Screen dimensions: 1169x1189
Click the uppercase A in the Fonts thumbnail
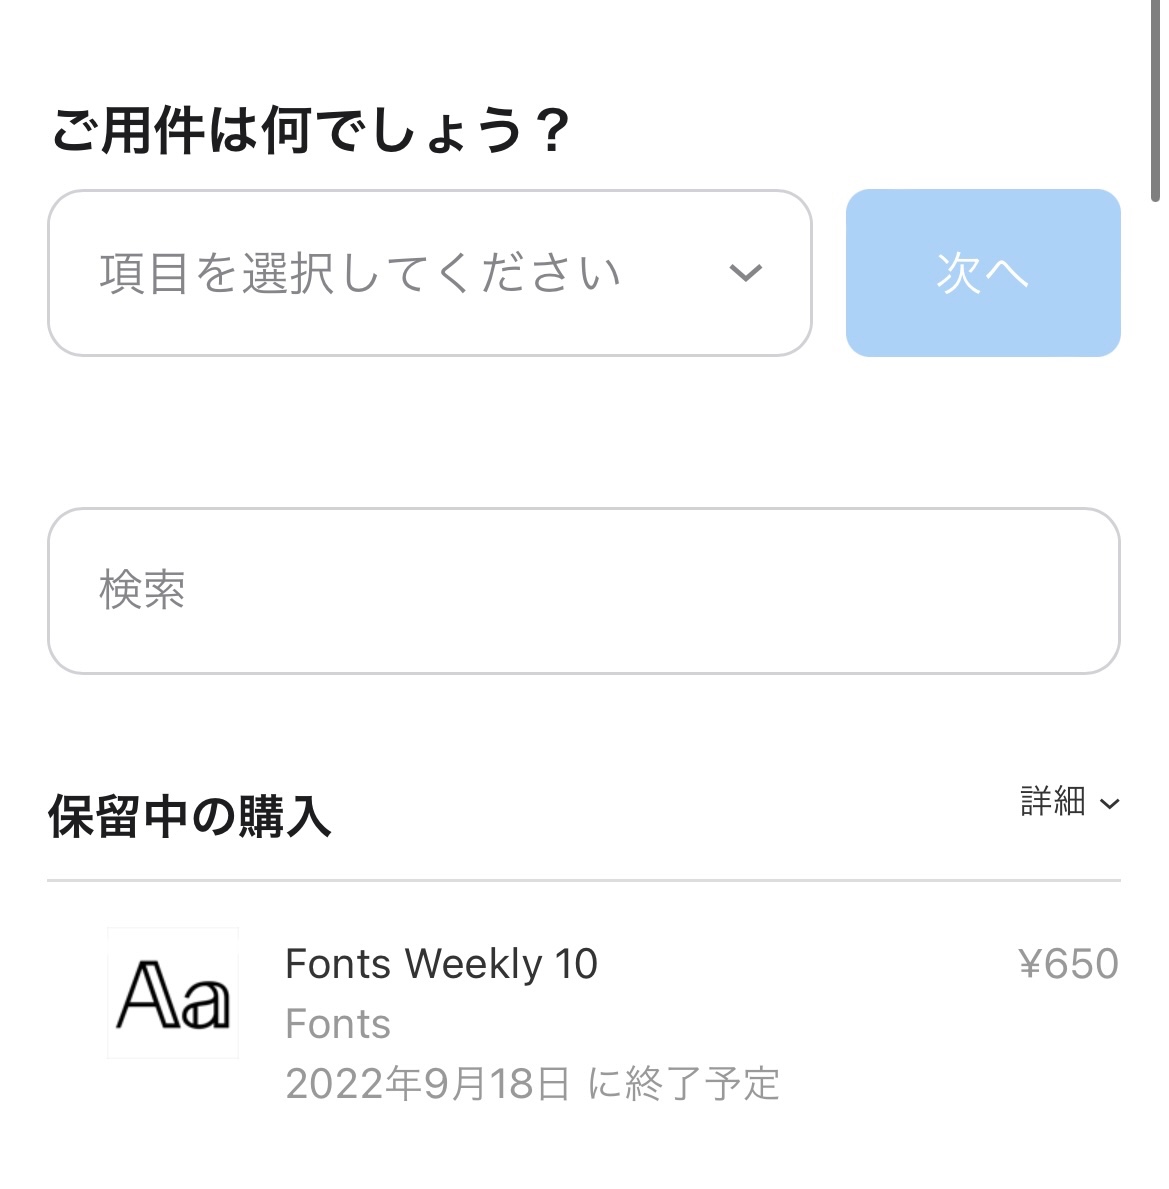(147, 996)
